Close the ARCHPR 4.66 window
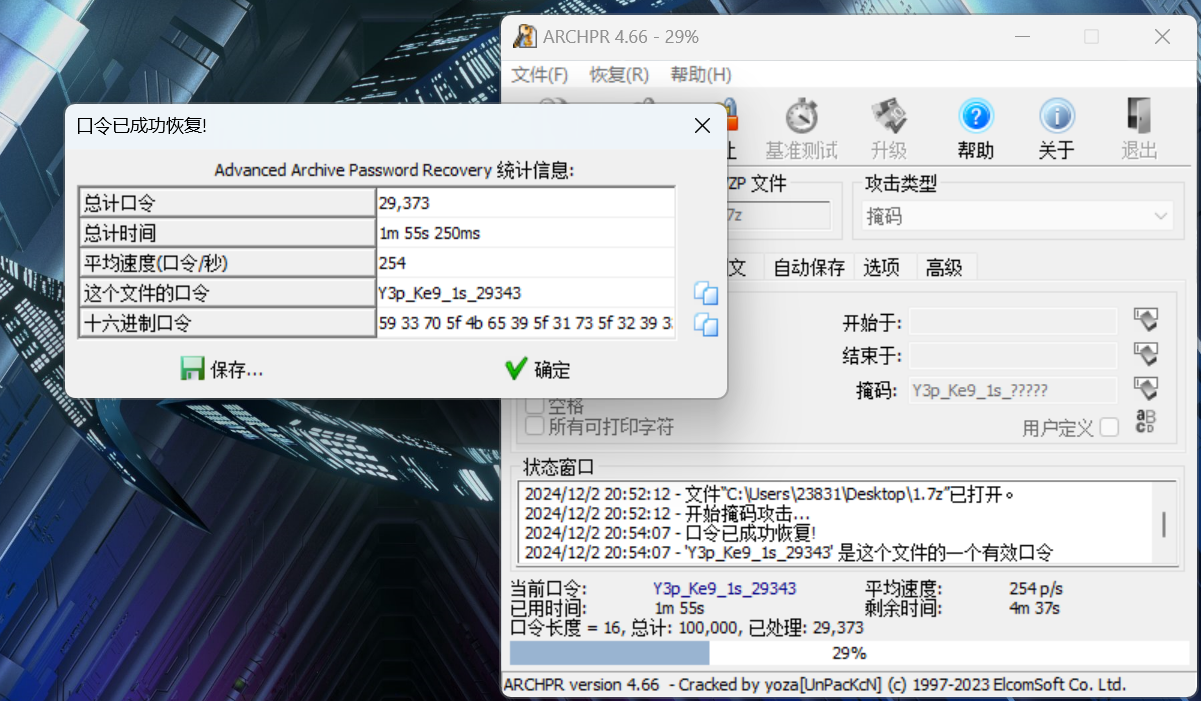1201x701 pixels. [1162, 37]
